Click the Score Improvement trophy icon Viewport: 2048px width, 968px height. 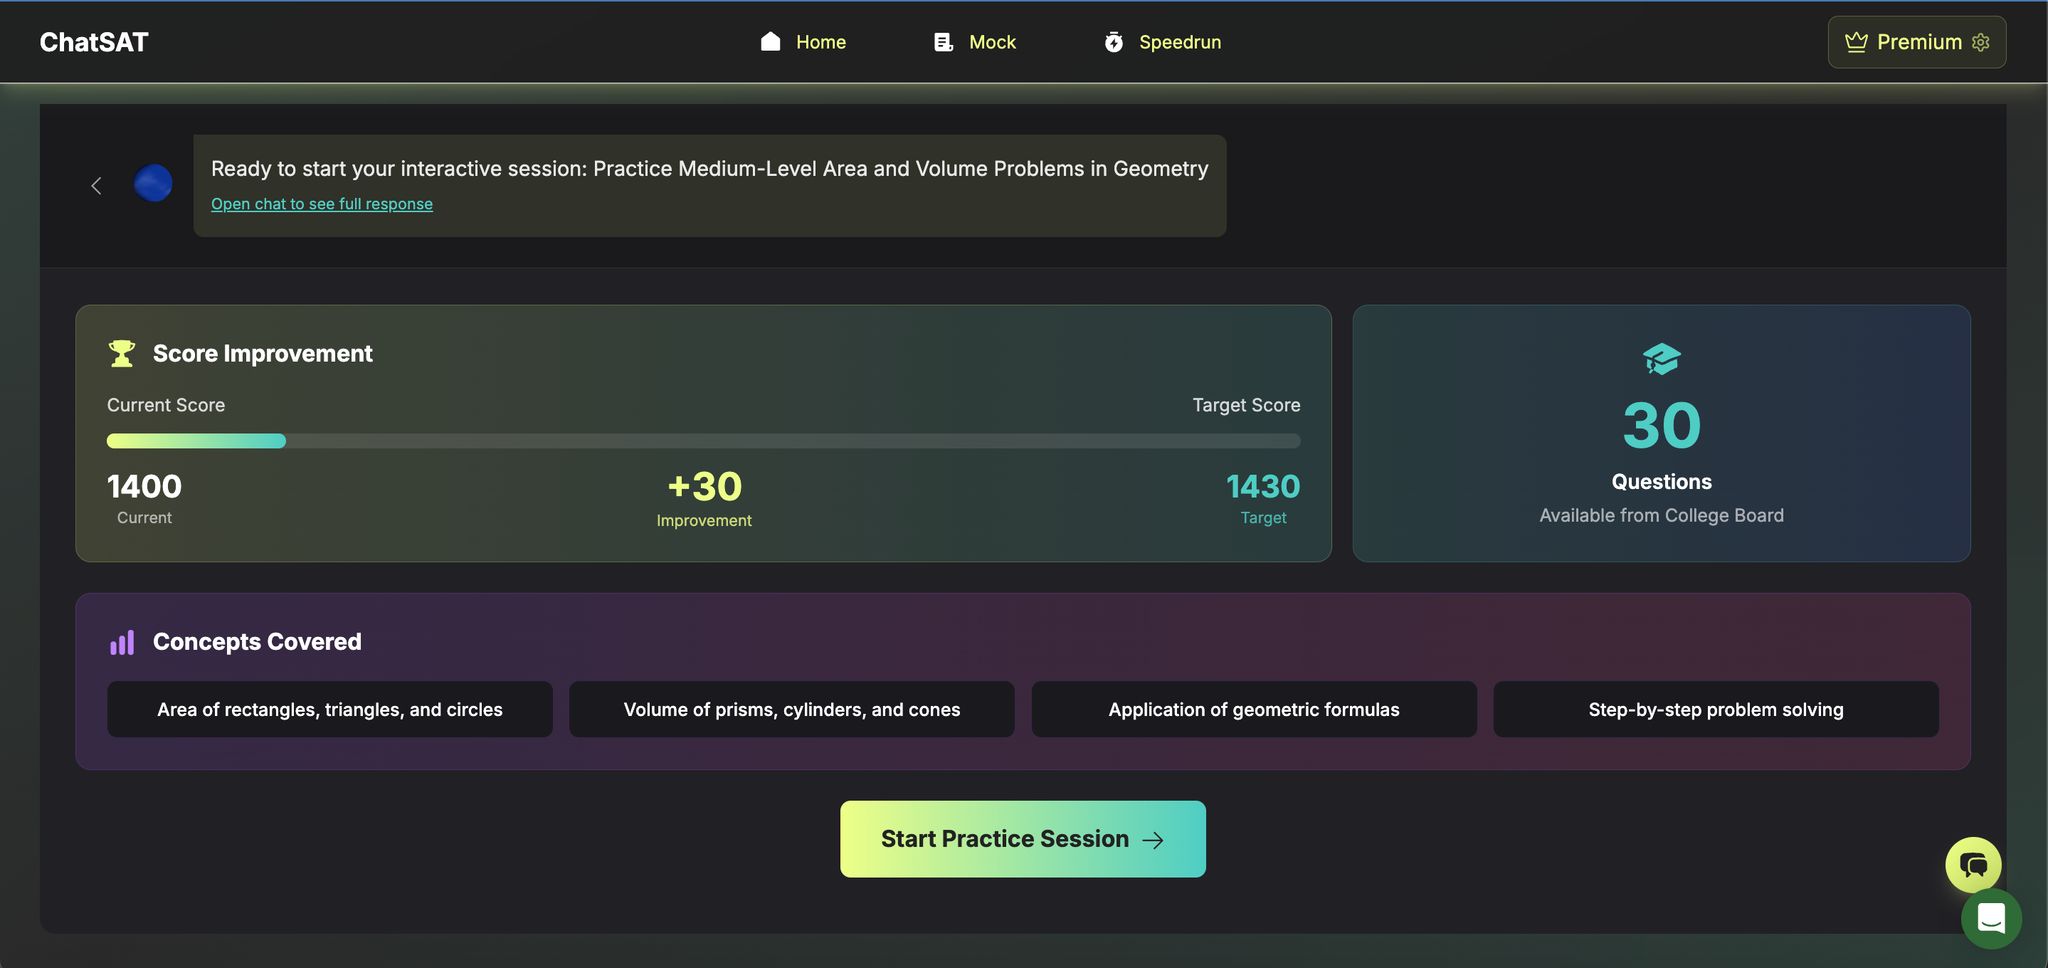coord(122,354)
